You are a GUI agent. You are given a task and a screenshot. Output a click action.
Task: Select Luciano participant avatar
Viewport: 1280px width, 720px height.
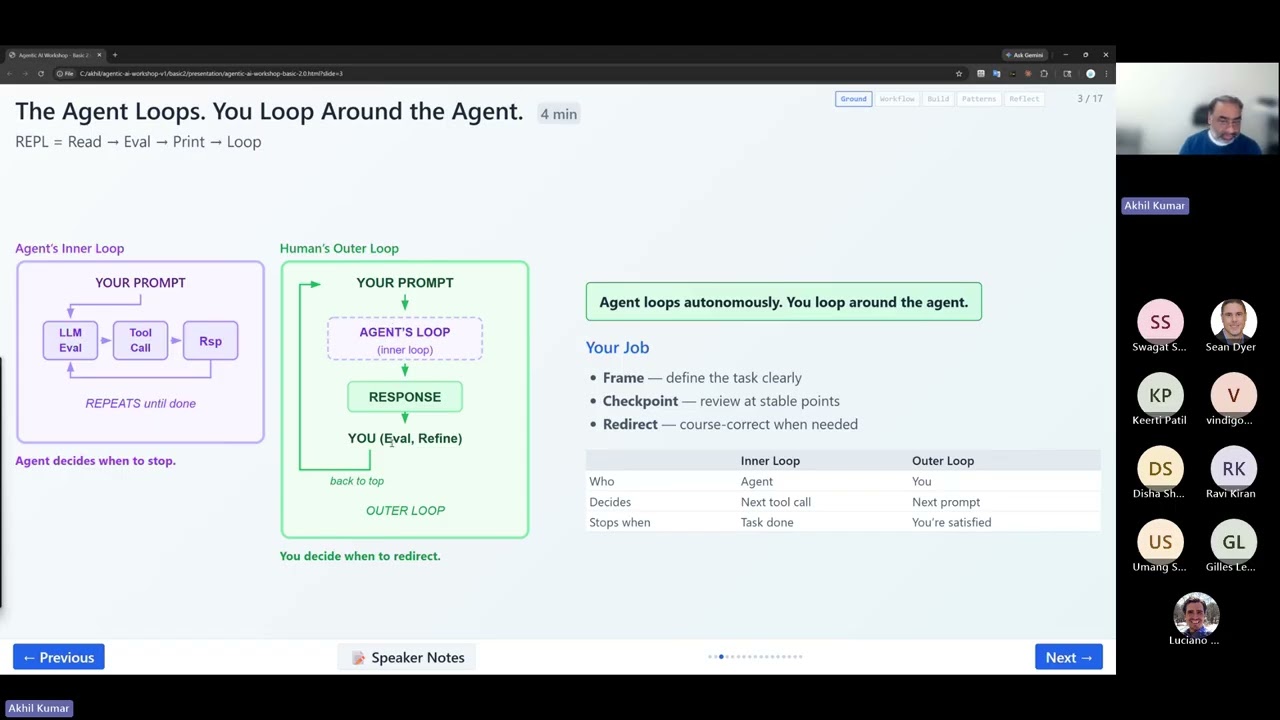tap(1196, 615)
